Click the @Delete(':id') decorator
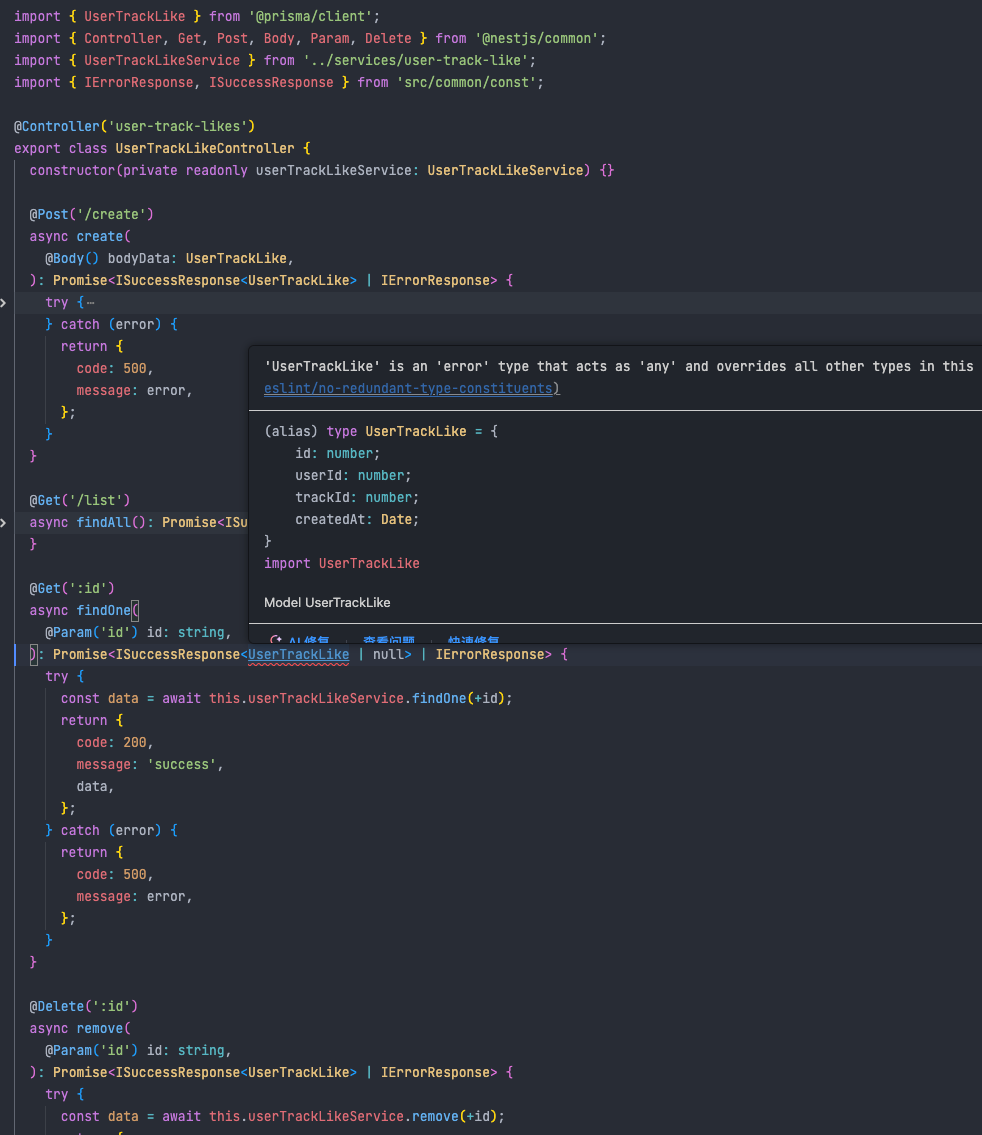 point(83,1006)
